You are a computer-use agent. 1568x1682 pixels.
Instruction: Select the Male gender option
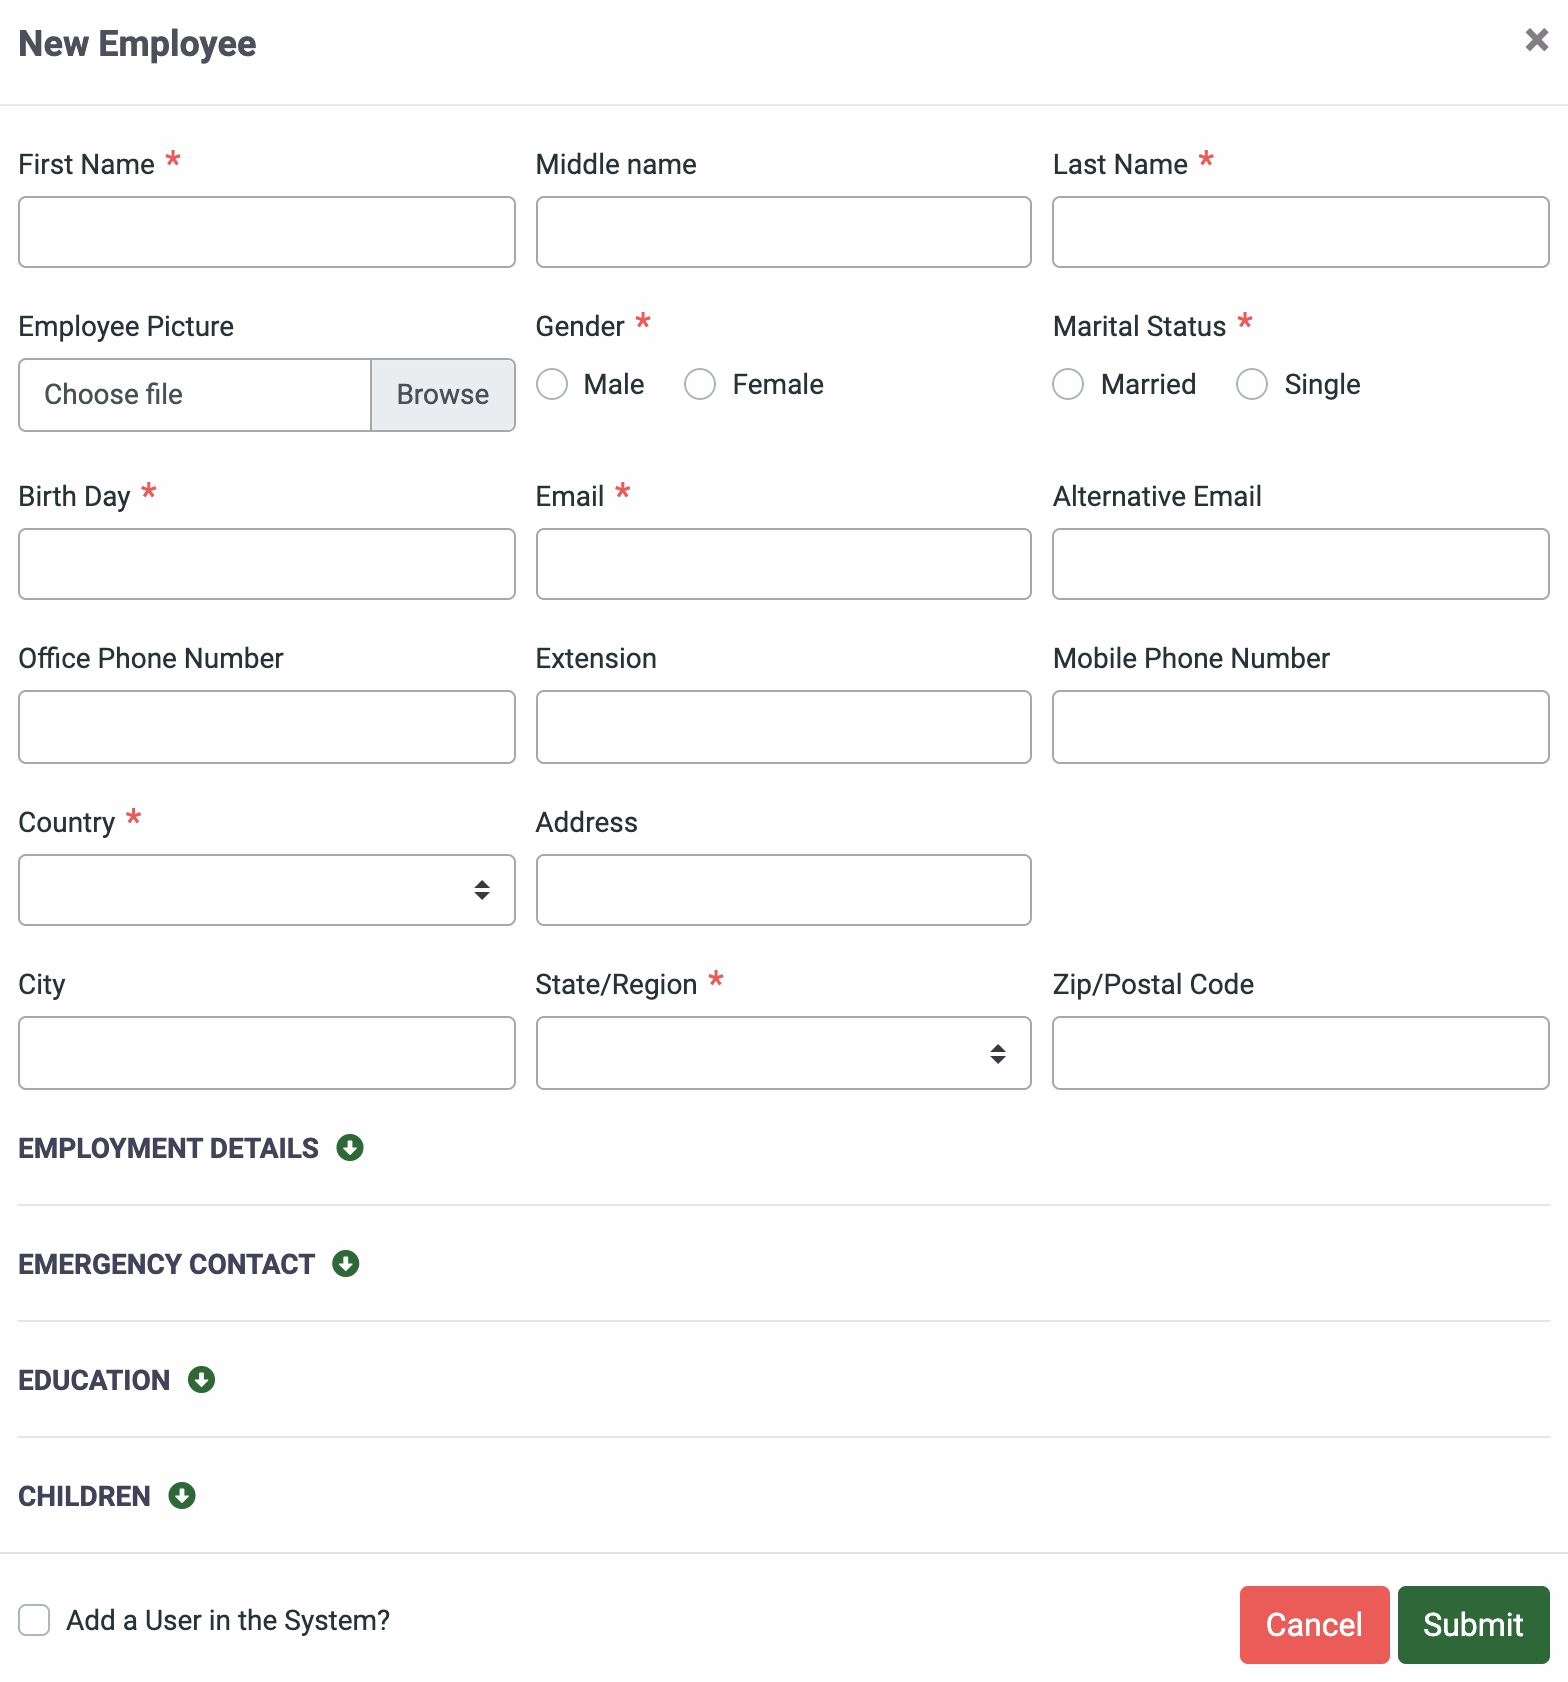point(552,384)
